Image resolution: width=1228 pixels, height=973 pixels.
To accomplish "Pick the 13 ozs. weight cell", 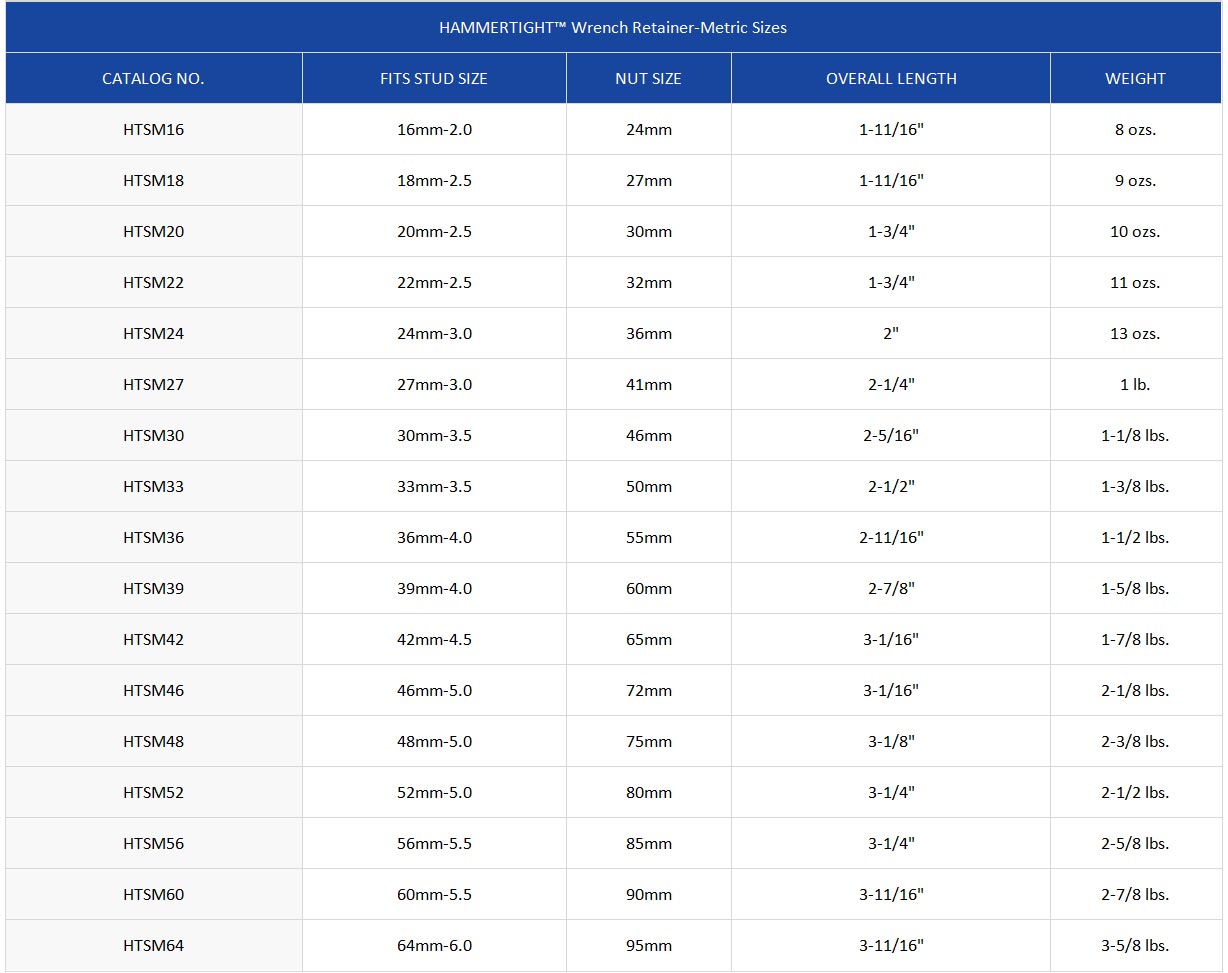I will click(1135, 334).
